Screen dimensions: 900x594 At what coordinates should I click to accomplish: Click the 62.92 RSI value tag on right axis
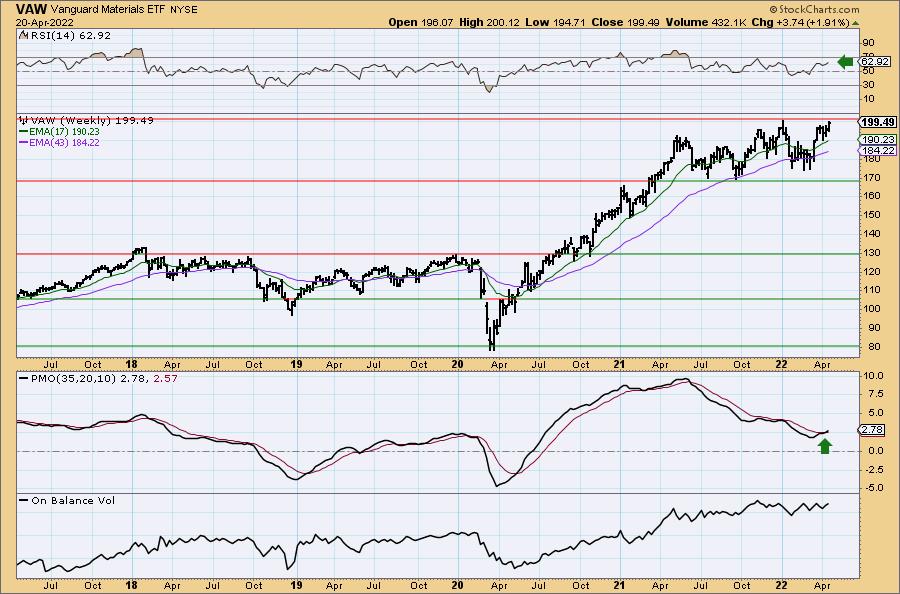pyautogui.click(x=874, y=61)
